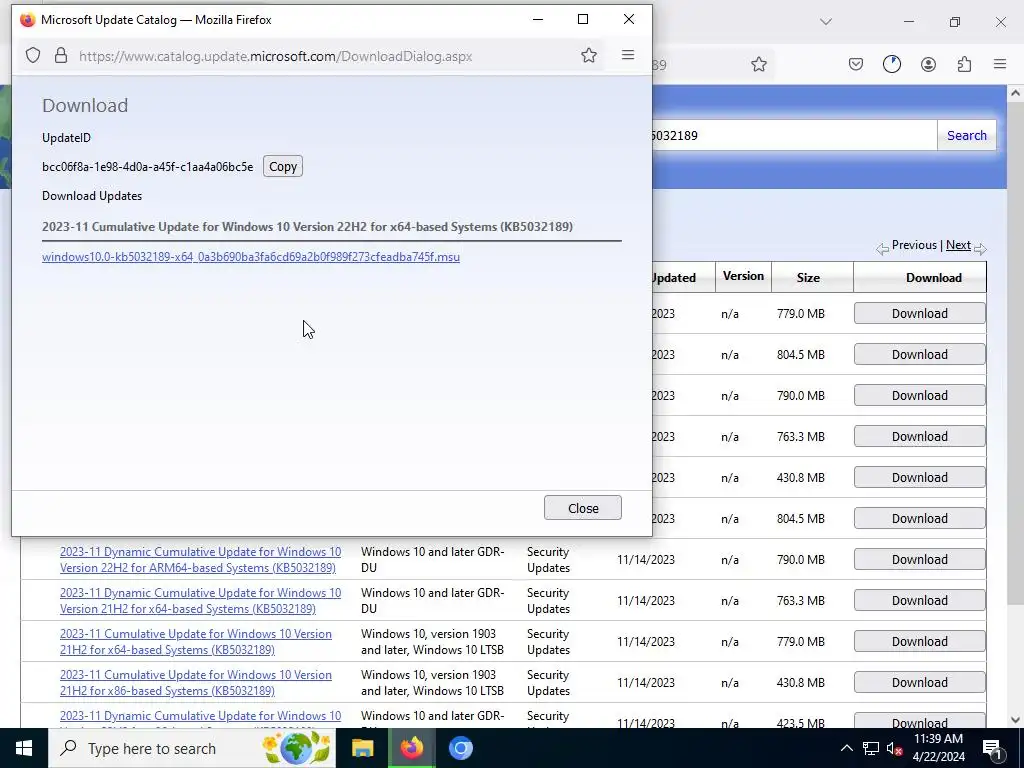
Task: Open the notification center icon
Action: [x=992, y=748]
